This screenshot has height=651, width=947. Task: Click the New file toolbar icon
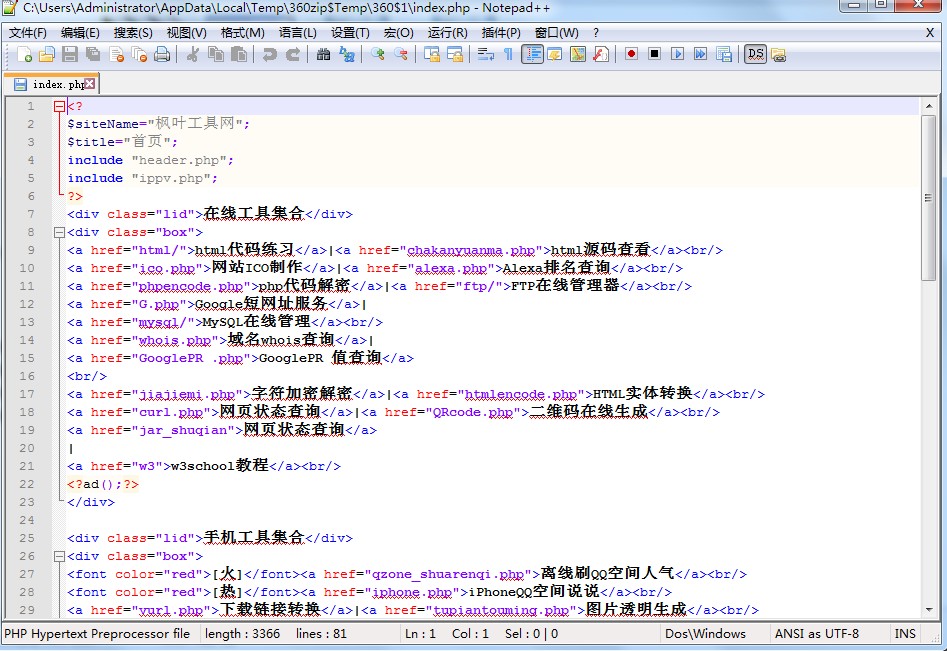[x=24, y=54]
